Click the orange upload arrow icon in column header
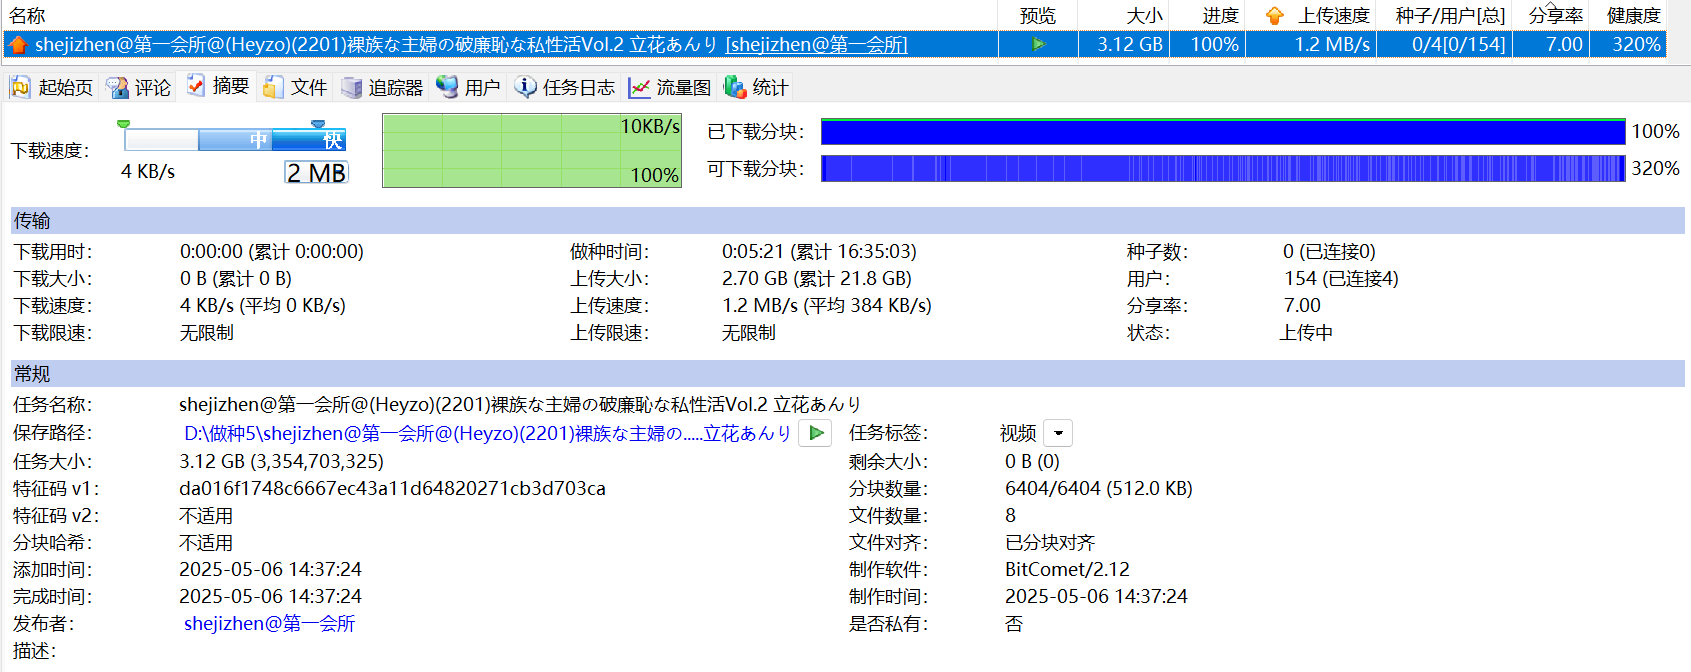The height and width of the screenshot is (672, 1691). click(x=1274, y=16)
